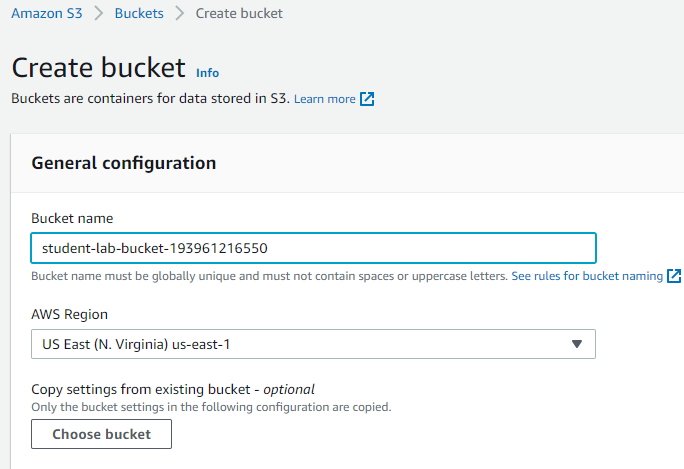Select the General configuration section header
The height and width of the screenshot is (469, 684).
124,163
